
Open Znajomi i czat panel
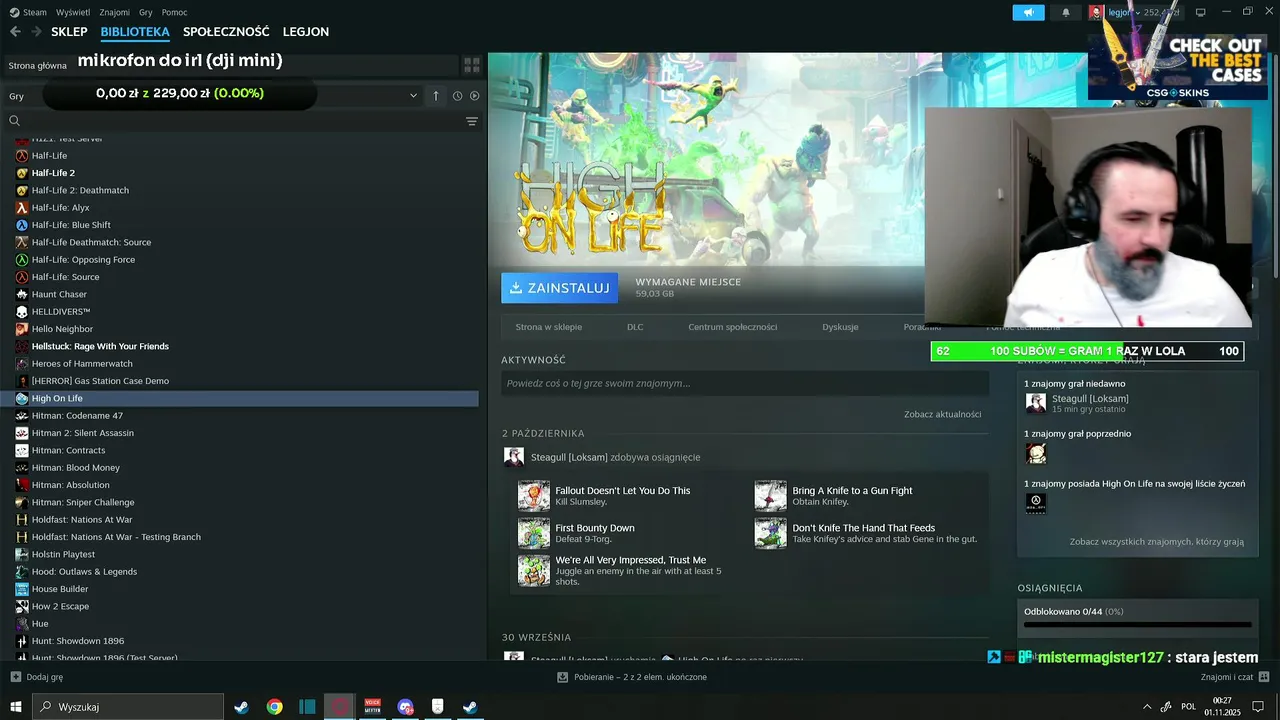point(1234,677)
